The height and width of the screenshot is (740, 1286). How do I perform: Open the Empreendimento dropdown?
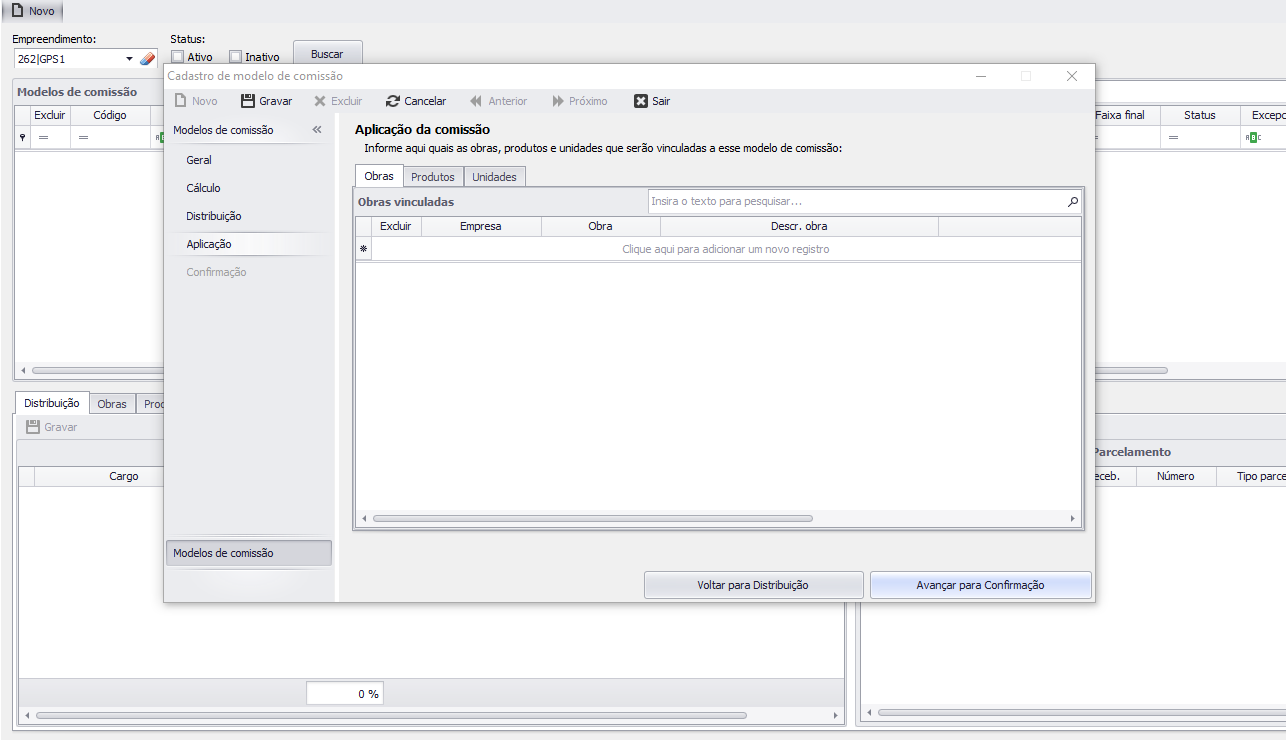click(x=129, y=59)
